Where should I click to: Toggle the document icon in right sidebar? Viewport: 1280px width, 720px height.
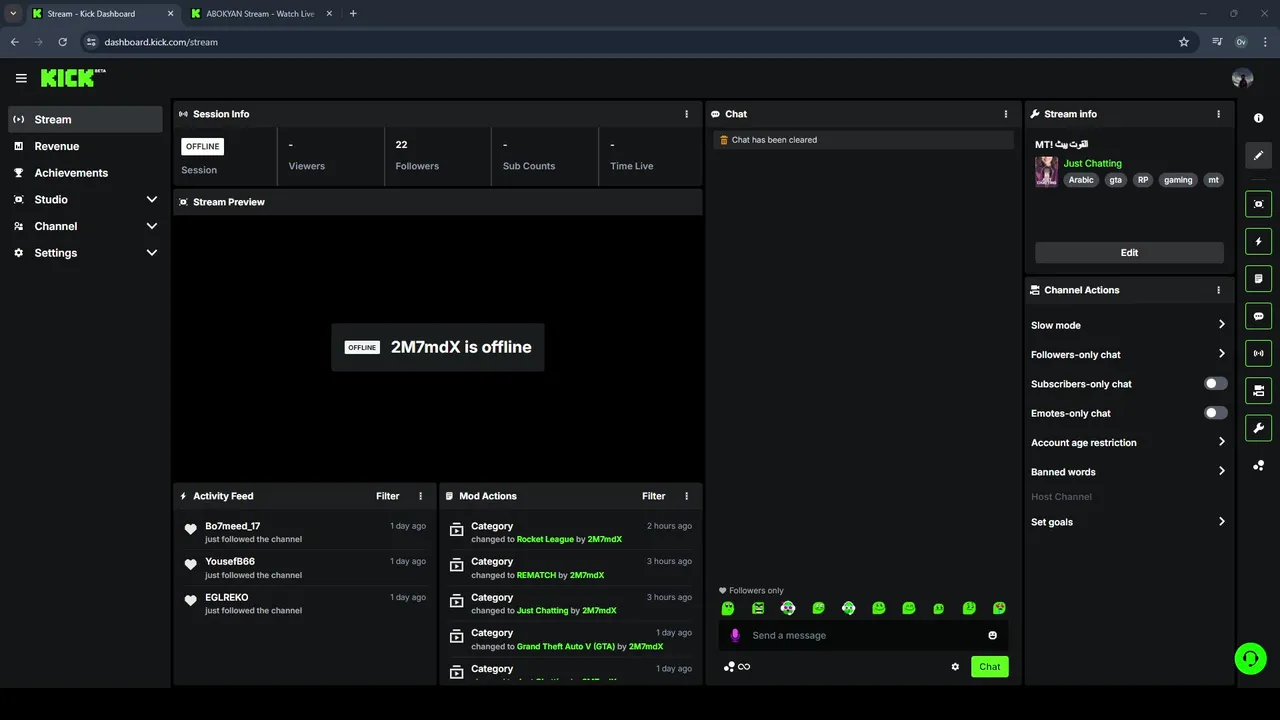point(1258,278)
